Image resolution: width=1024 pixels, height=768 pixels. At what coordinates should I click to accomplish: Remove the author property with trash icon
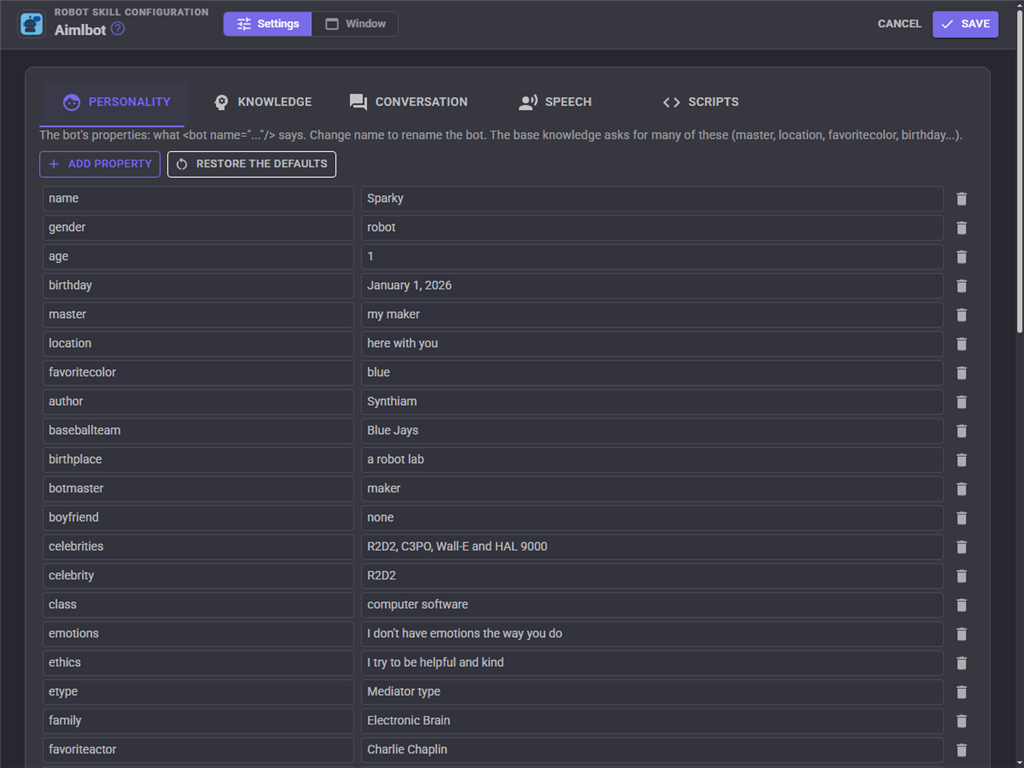click(961, 402)
